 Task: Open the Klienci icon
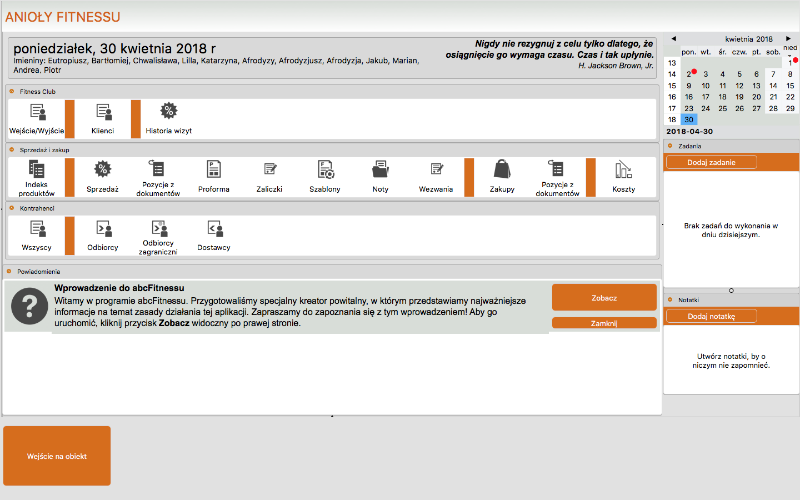102,113
